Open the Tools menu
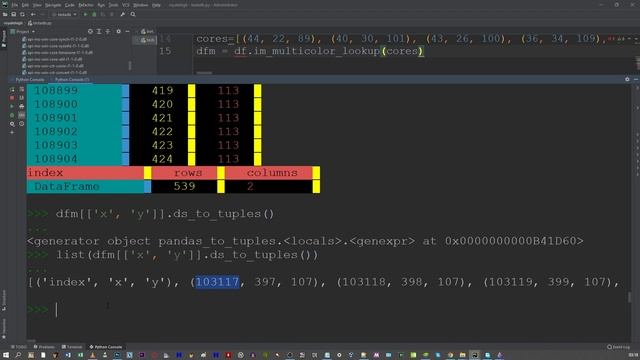Image resolution: width=640 pixels, height=360 pixels. tap(113, 5)
